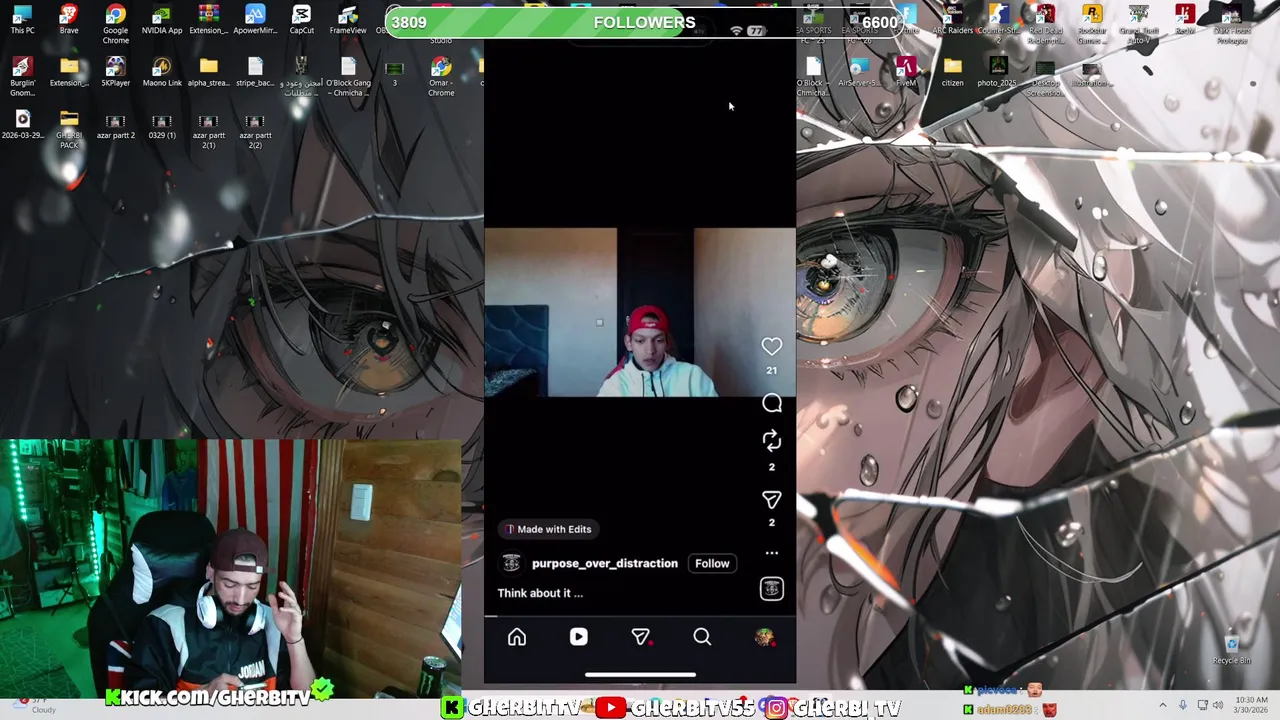Open the Recycle Bin

(1231, 650)
